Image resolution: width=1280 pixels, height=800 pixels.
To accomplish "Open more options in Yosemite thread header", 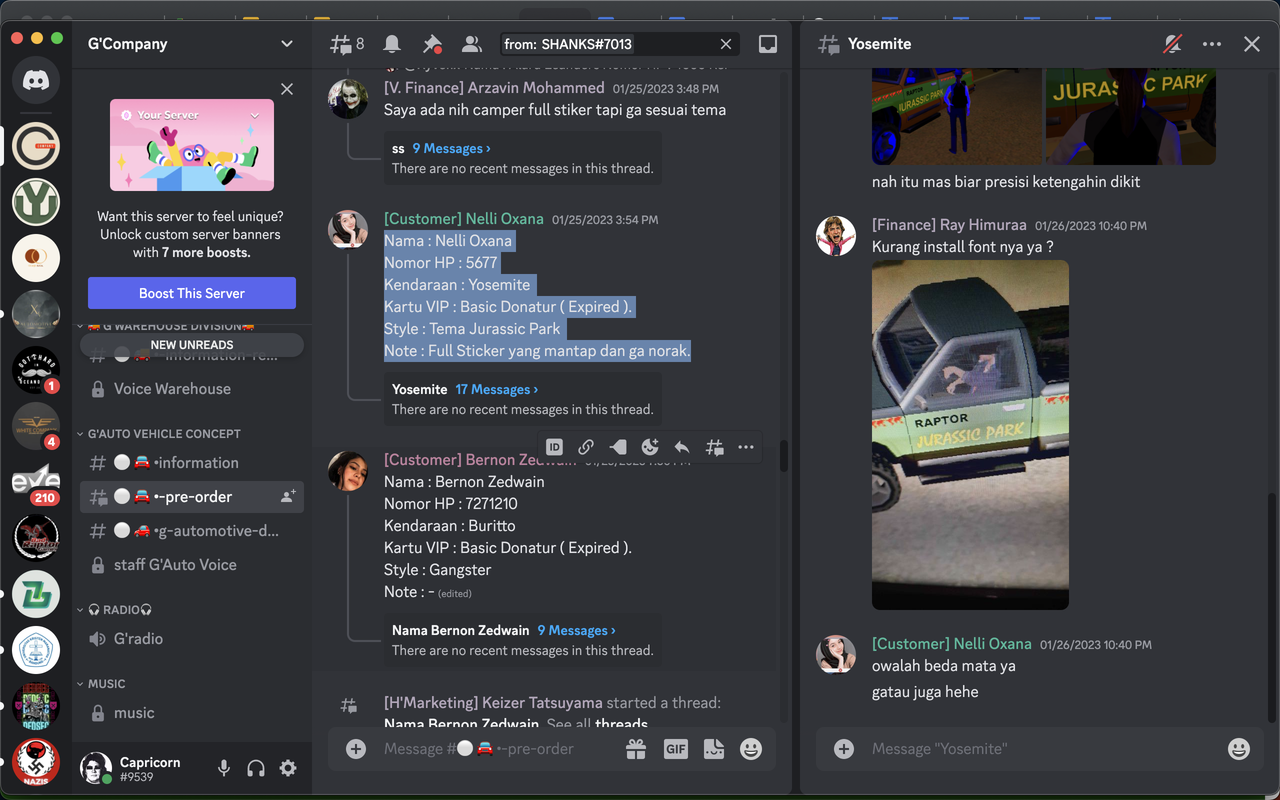I will coord(1212,44).
